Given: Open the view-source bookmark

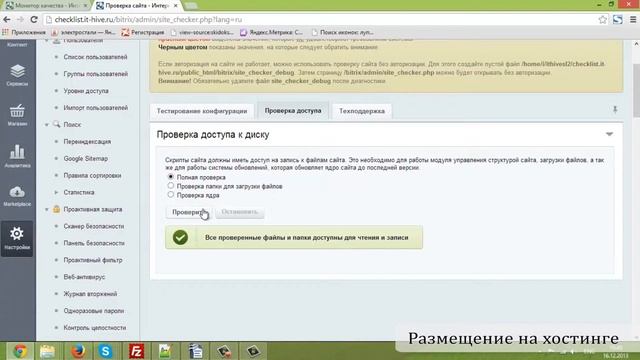Looking at the screenshot, I should [202, 32].
